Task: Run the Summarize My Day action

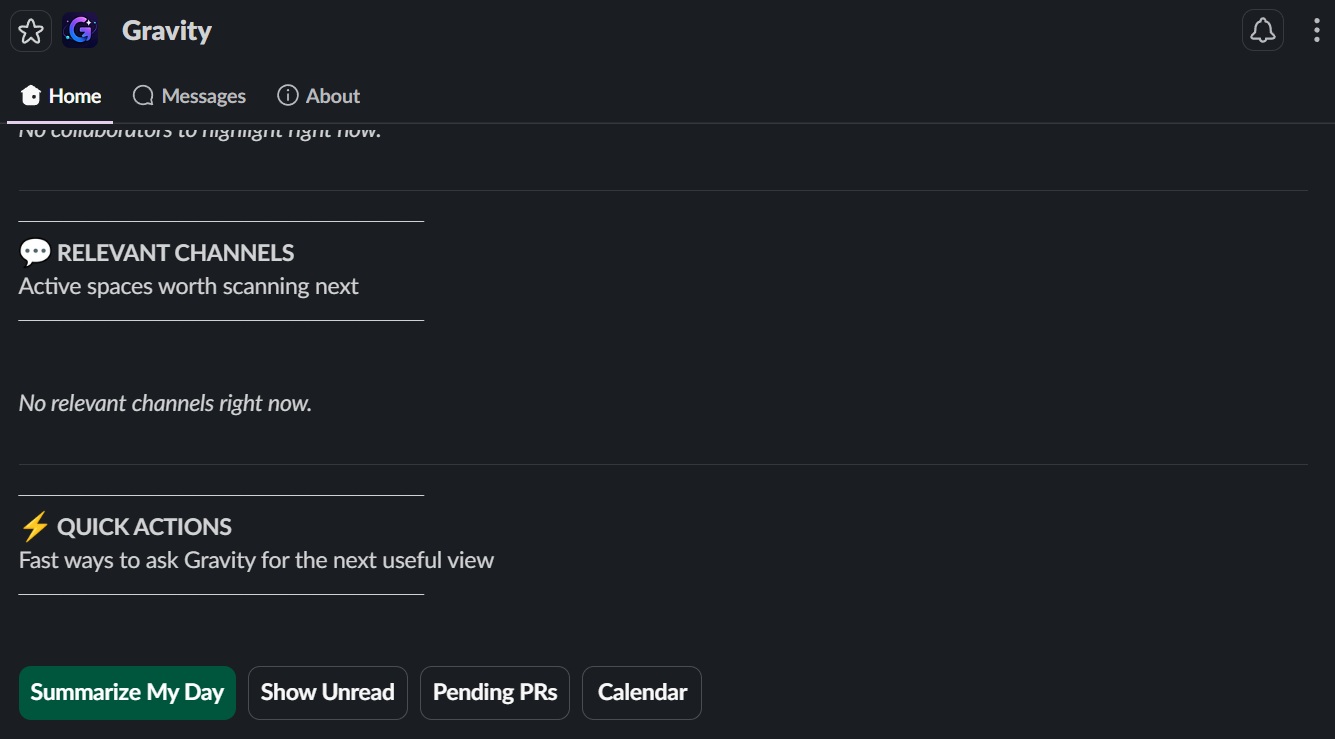Action: 127,693
